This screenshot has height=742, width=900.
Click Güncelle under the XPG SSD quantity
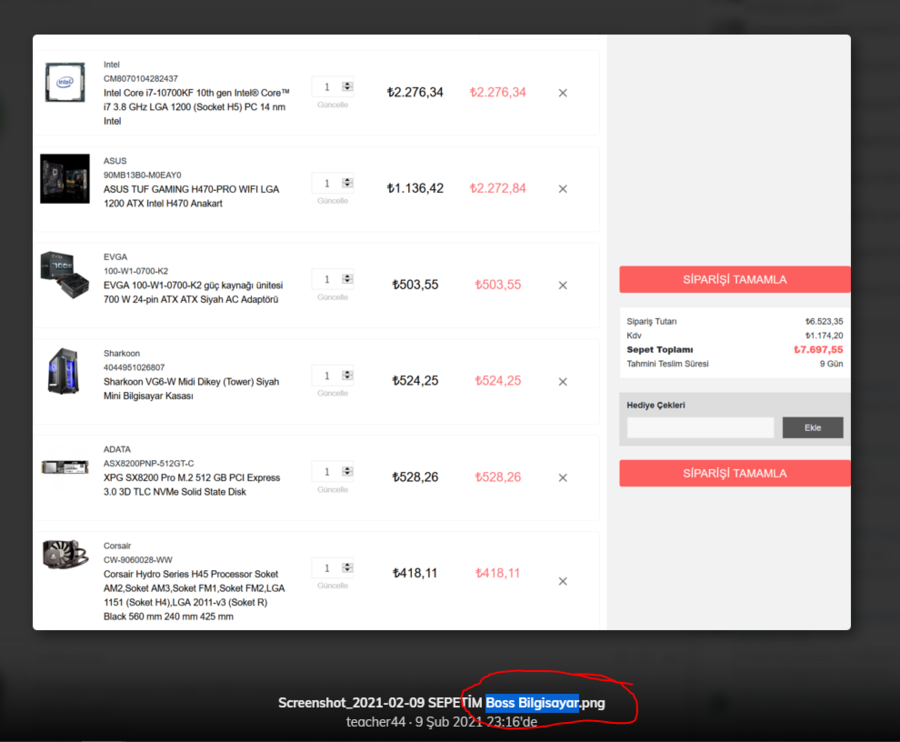332,490
